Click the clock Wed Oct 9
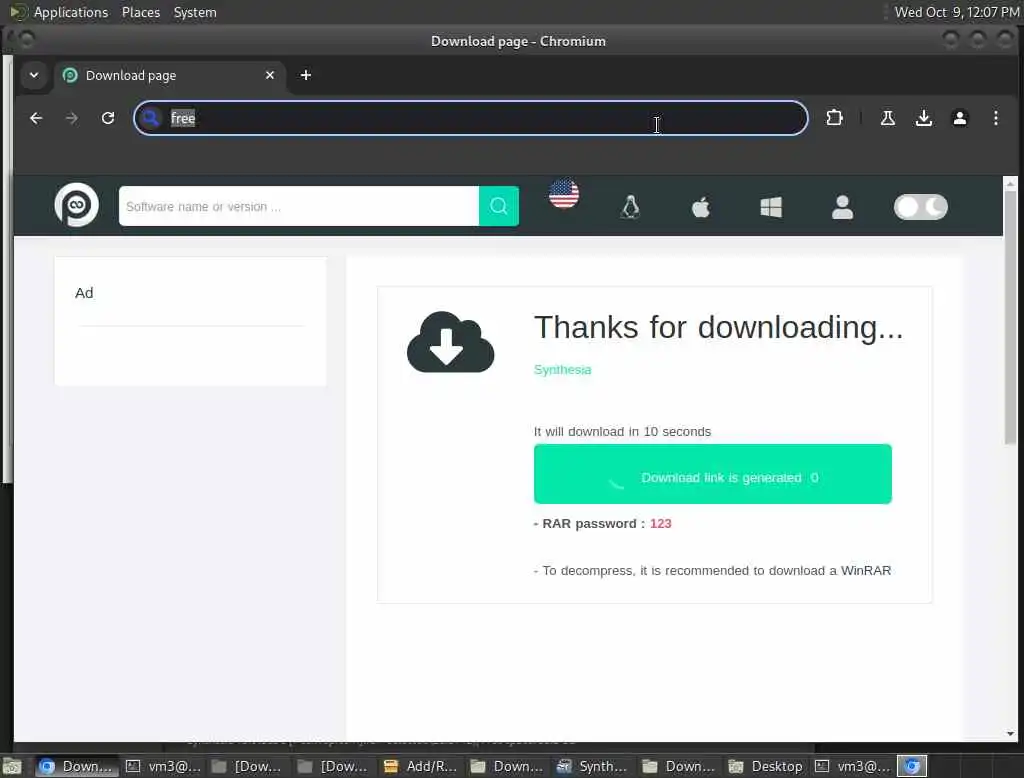The height and width of the screenshot is (778, 1024). tap(957, 12)
